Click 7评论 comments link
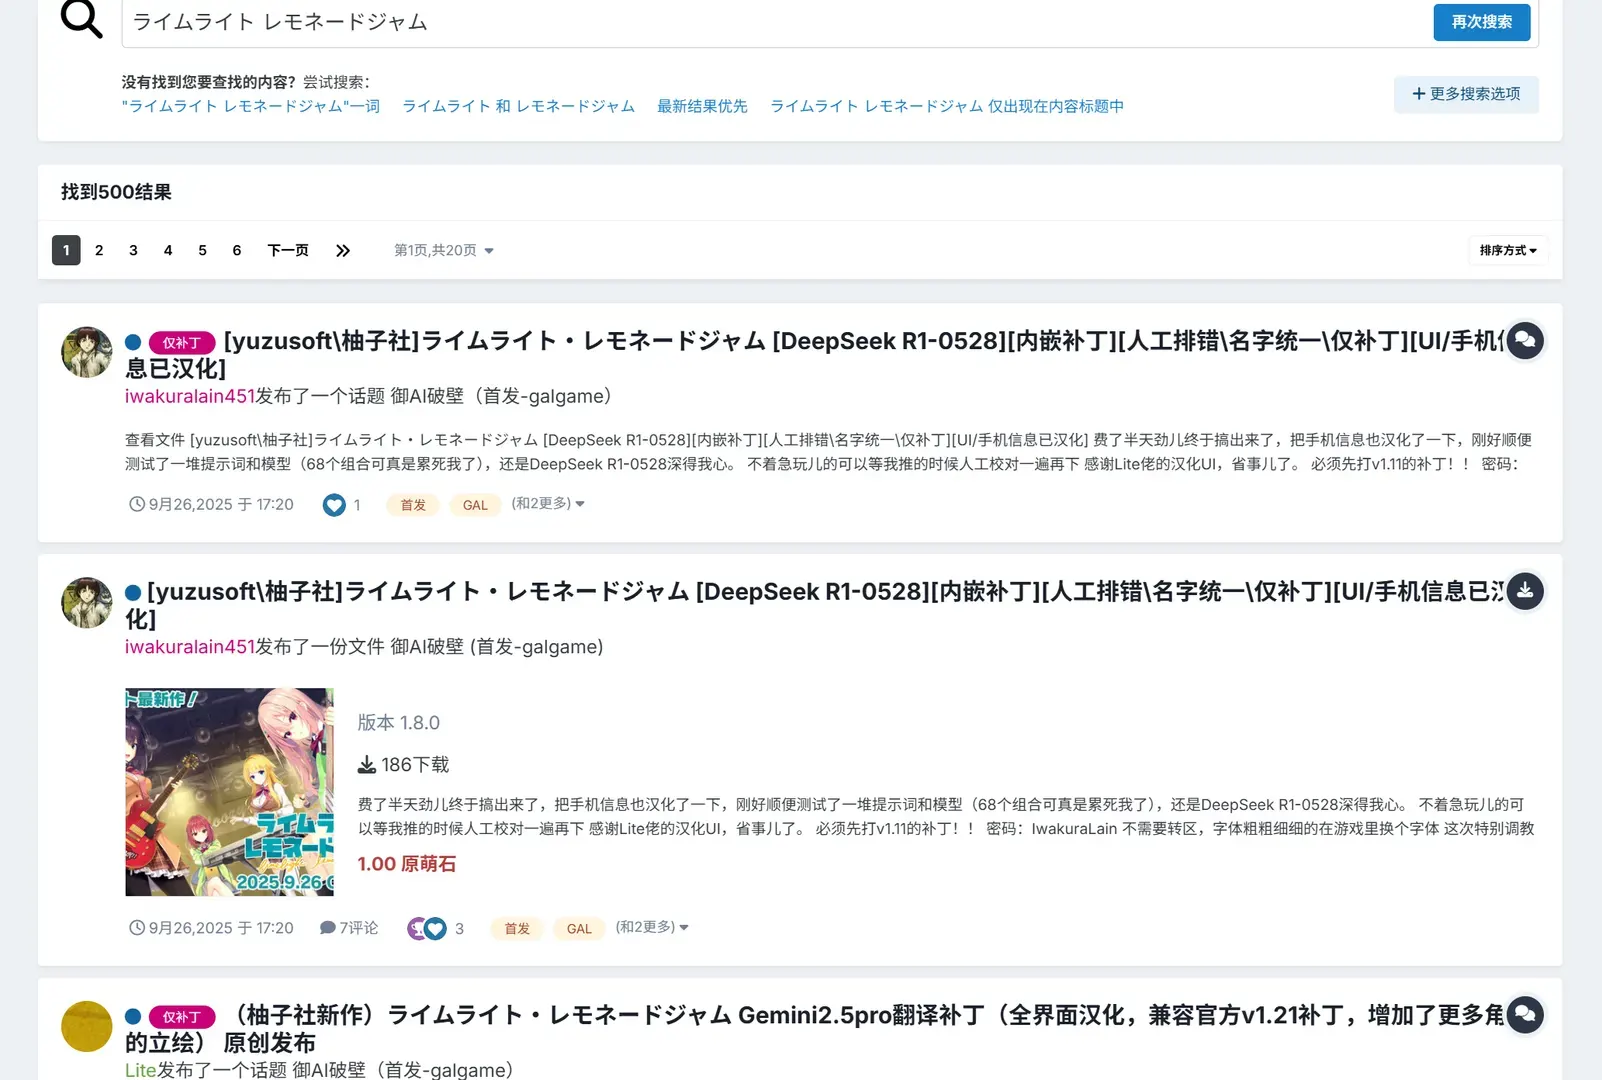The height and width of the screenshot is (1080, 1602). [349, 928]
